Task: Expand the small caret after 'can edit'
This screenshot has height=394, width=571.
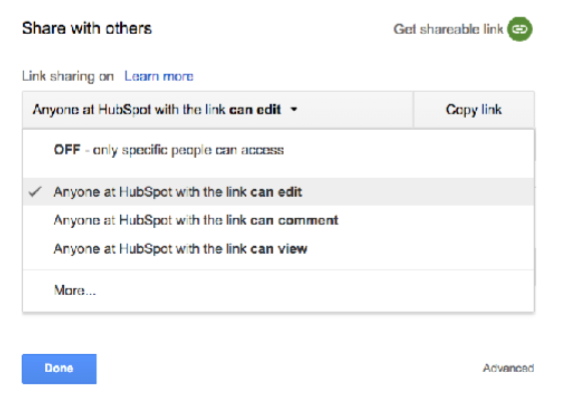Action: [294, 109]
